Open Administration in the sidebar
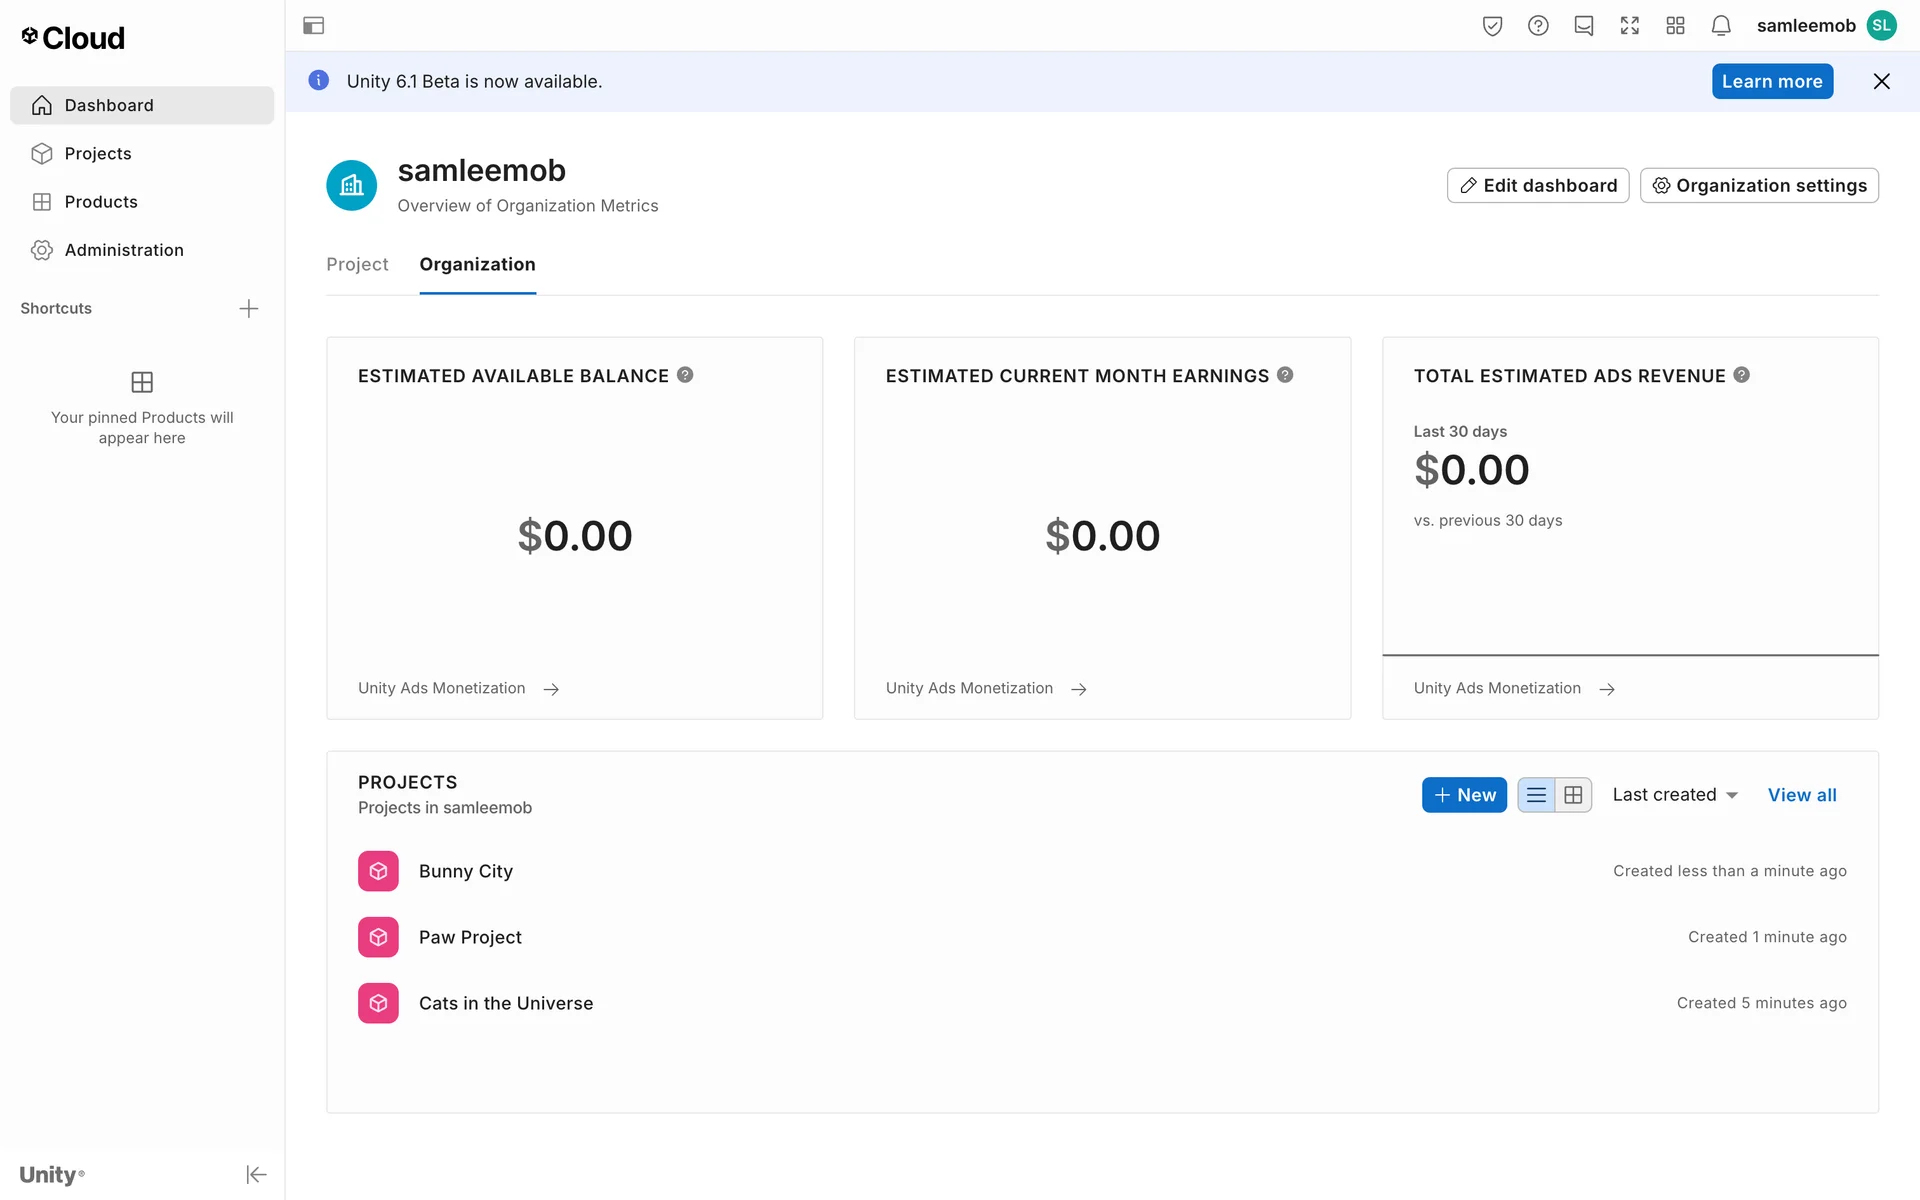This screenshot has width=1920, height=1200. pos(124,250)
